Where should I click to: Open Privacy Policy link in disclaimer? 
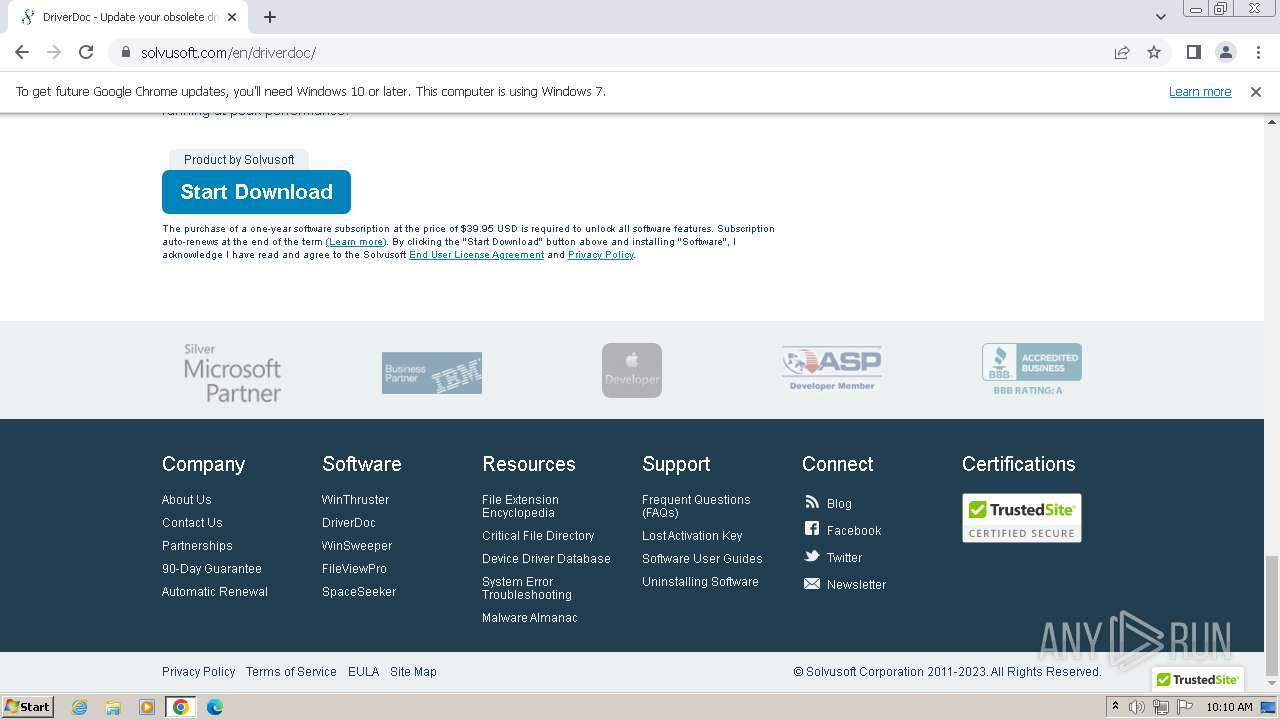[x=600, y=255]
